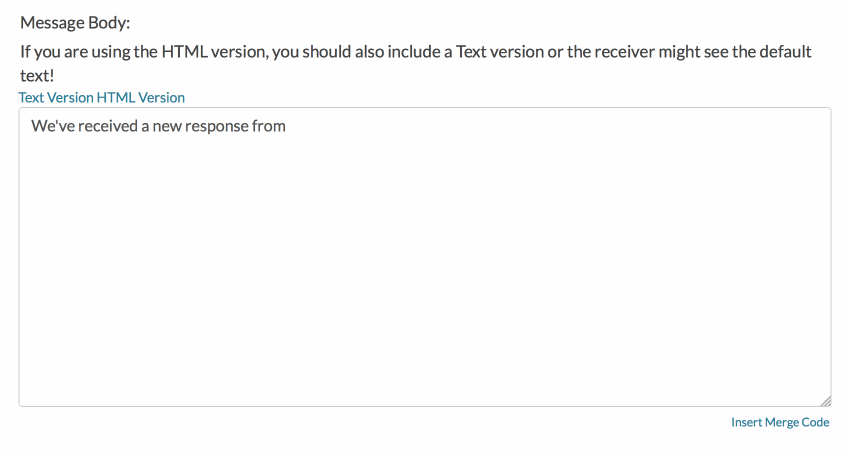The height and width of the screenshot is (456, 844).
Task: Switch to the HTML Version tab
Action: pos(141,97)
